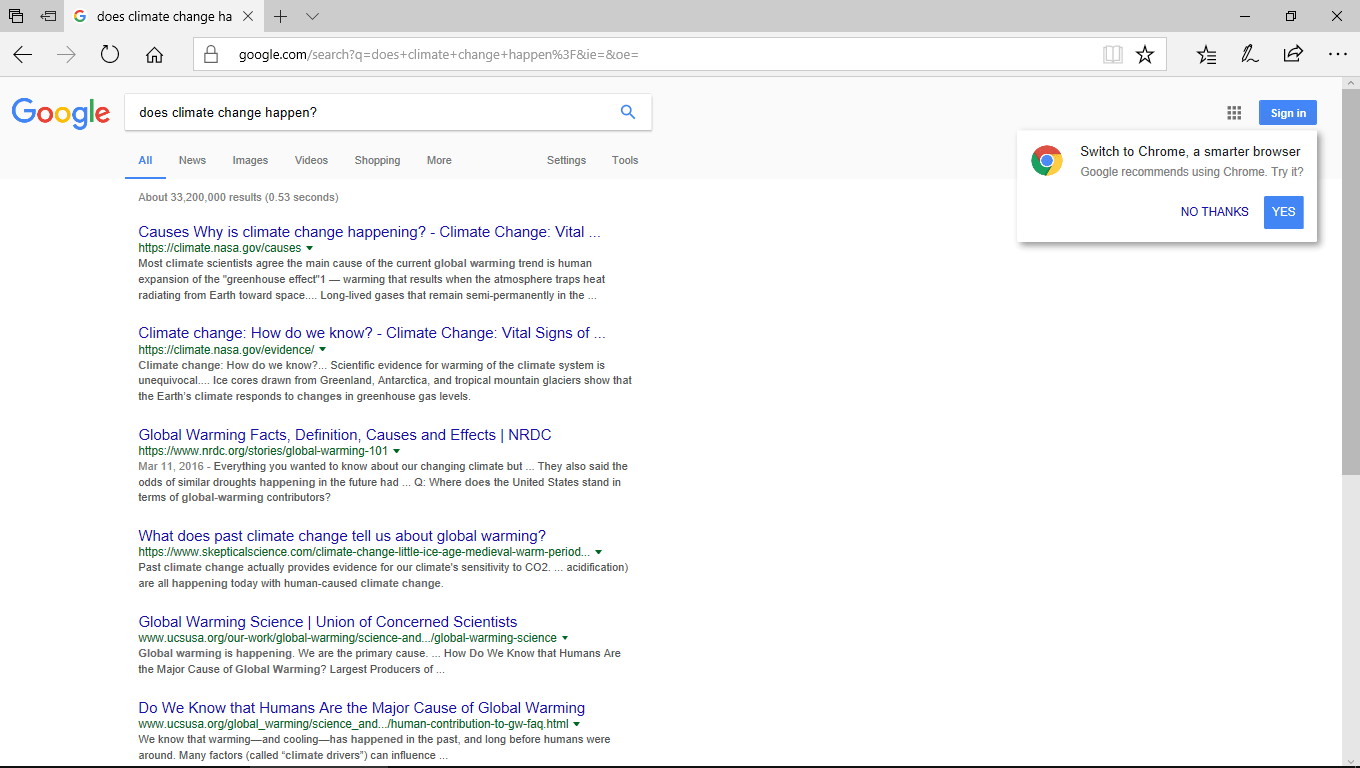Click the Google logo
The width and height of the screenshot is (1360, 768).
(x=61, y=113)
